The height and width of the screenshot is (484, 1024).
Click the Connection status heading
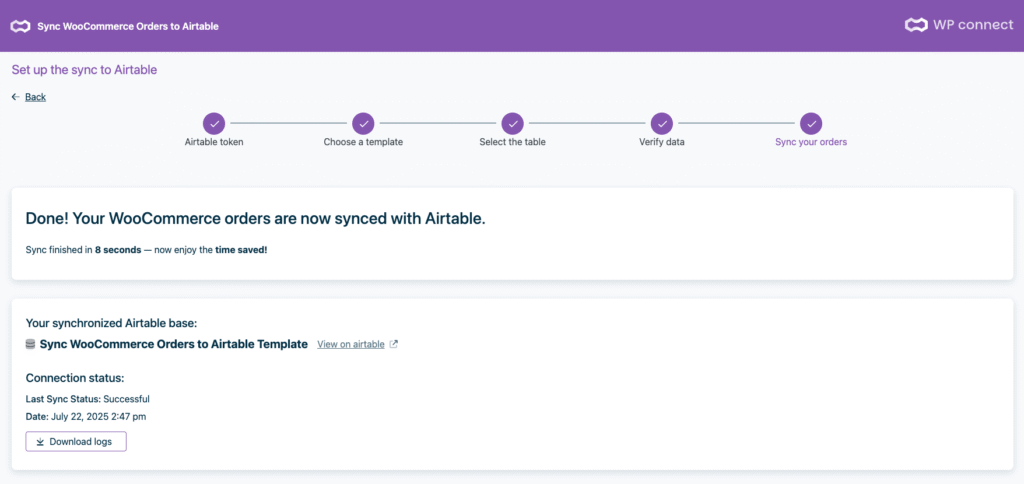pyautogui.click(x=75, y=378)
